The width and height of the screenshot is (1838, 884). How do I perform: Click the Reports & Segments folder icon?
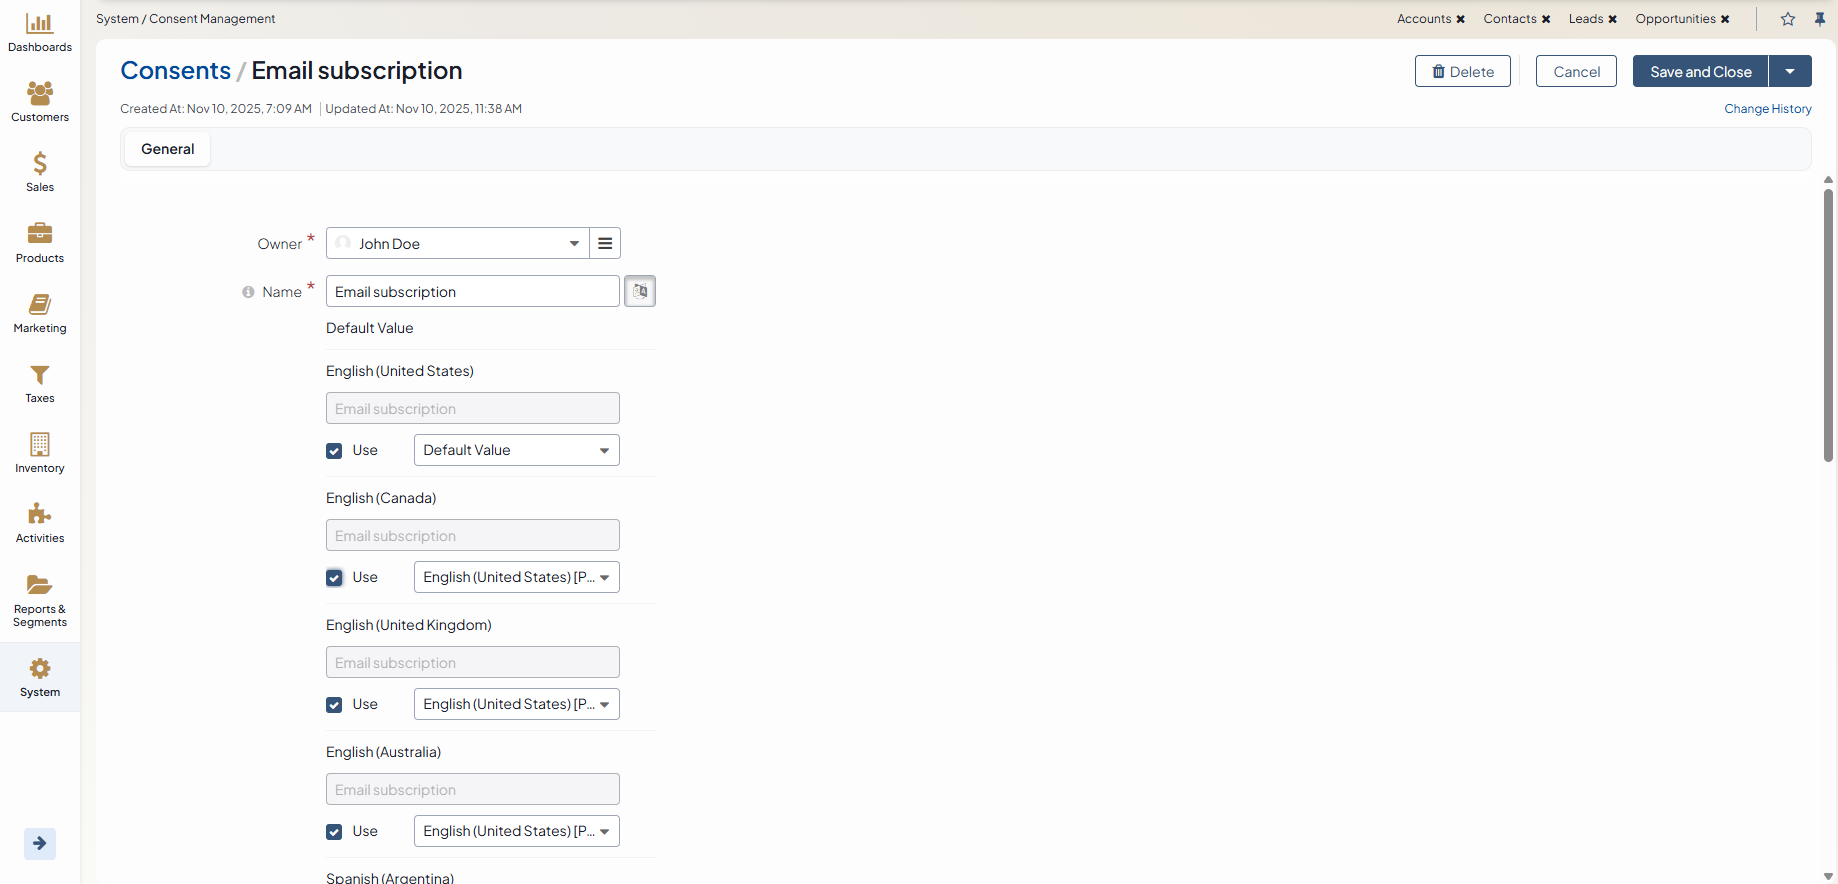(40, 585)
